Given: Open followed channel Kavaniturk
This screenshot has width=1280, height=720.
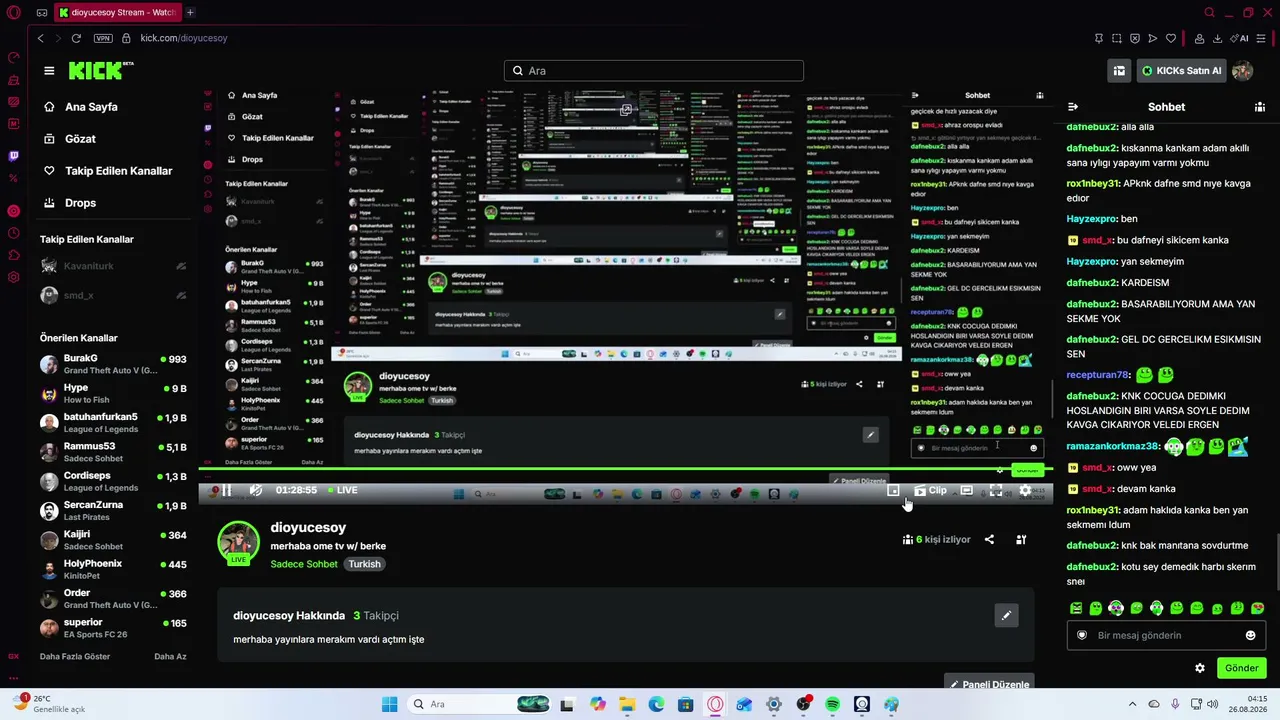Looking at the screenshot, I should 114,266.
